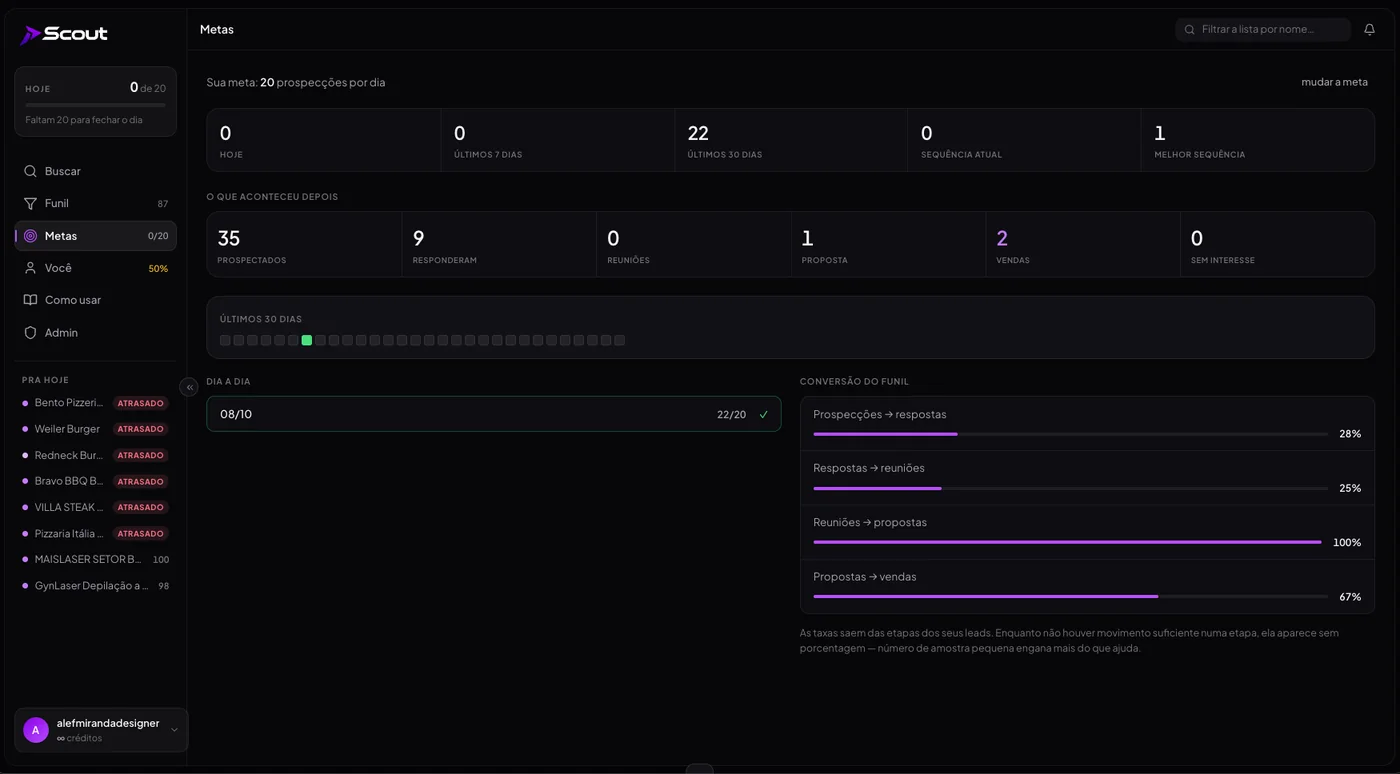Open the Pizzaria Itália... lead

(x=95, y=533)
